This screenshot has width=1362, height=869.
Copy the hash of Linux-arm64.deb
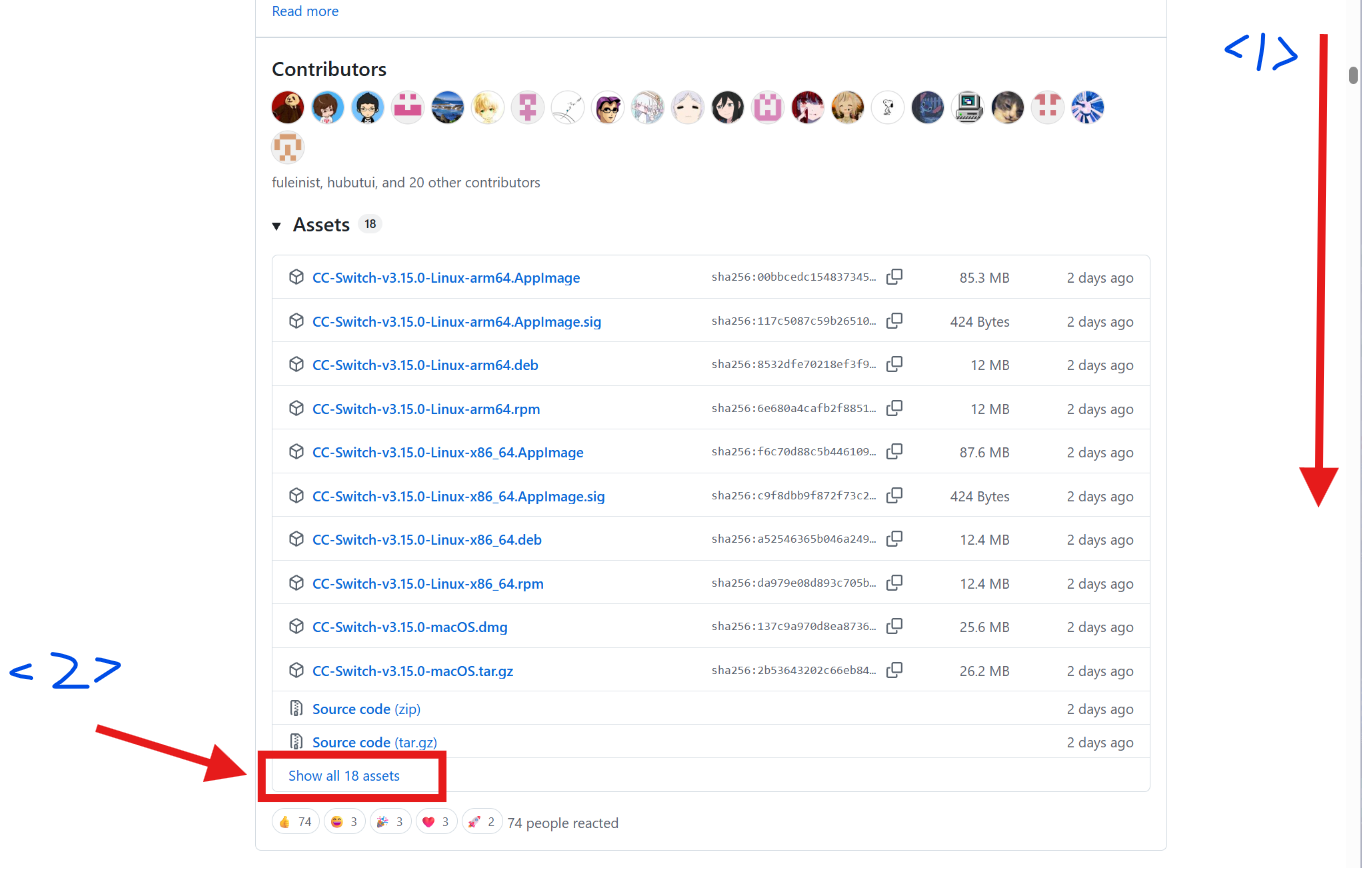pyautogui.click(x=894, y=364)
